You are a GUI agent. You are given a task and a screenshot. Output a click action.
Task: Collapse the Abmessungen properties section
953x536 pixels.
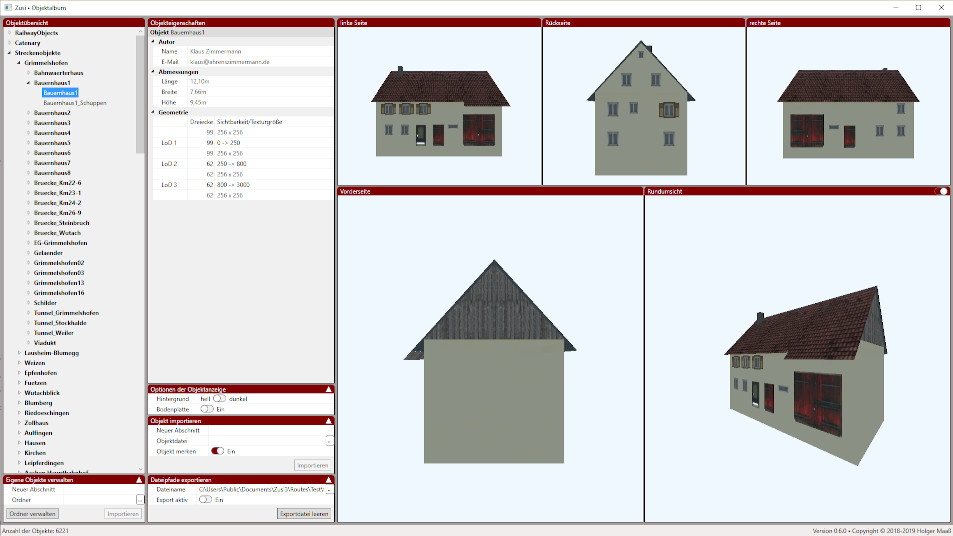tap(154, 72)
